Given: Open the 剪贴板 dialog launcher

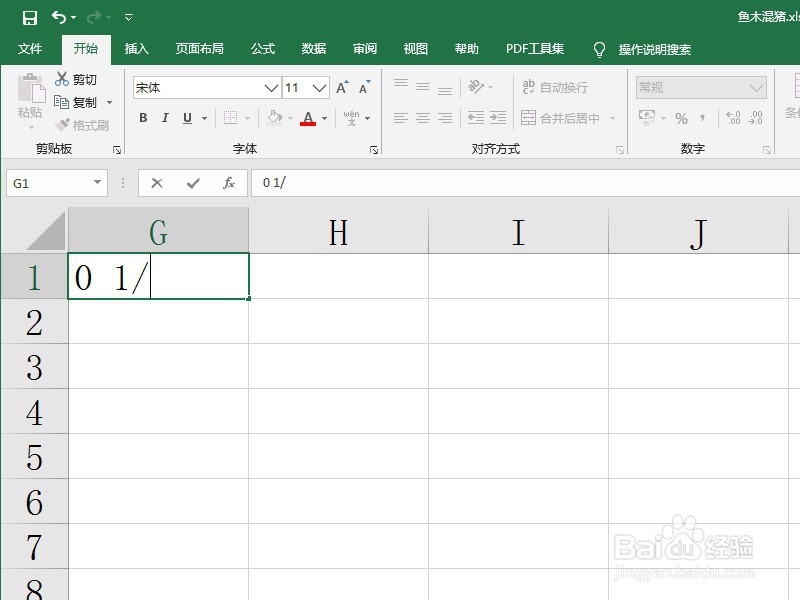Looking at the screenshot, I should pos(117,149).
